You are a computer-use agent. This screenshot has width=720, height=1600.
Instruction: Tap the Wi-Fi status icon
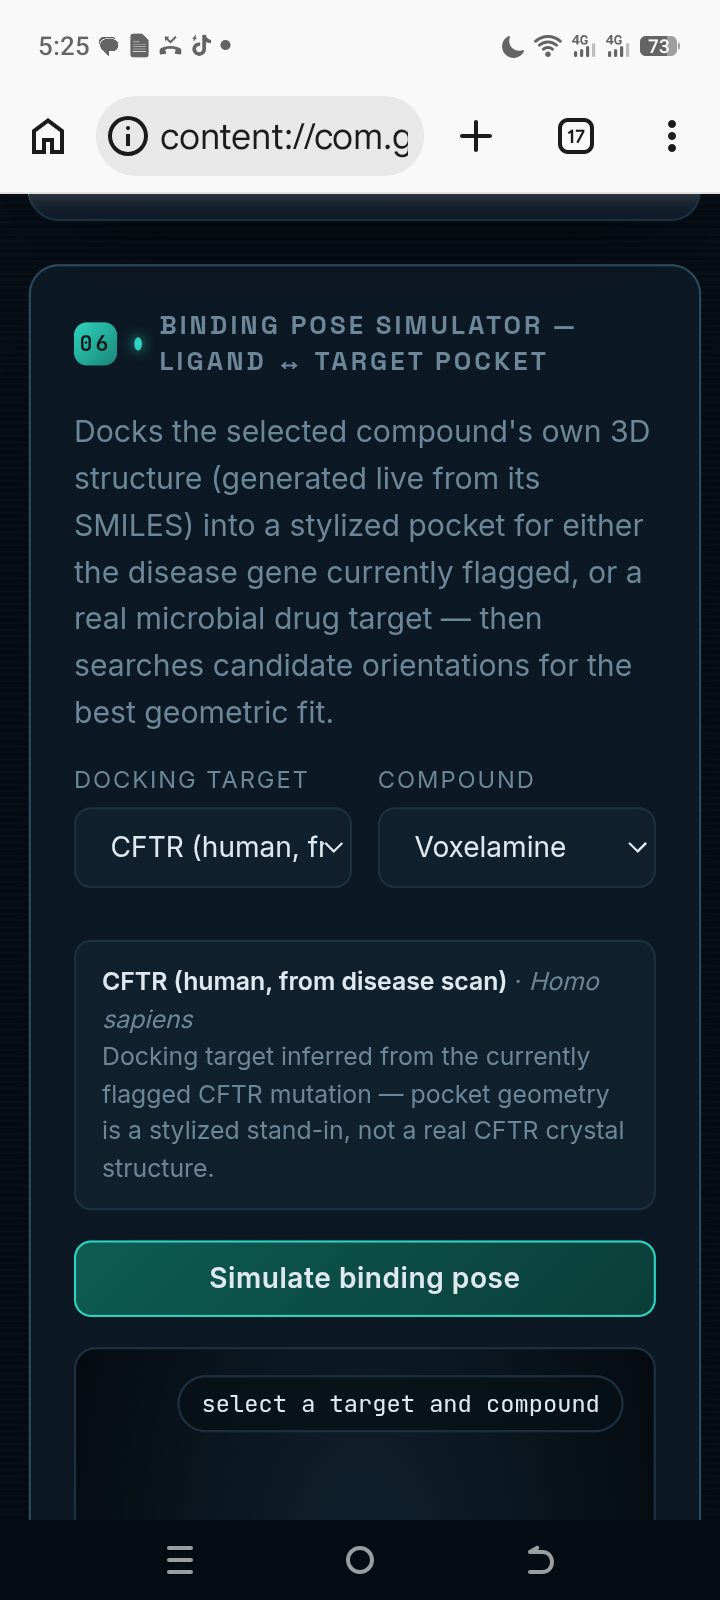click(547, 46)
